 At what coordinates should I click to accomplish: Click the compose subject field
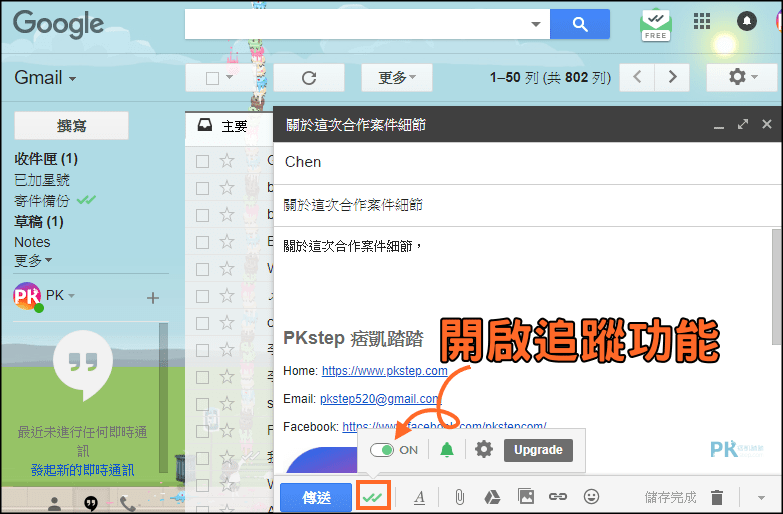[x=527, y=205]
